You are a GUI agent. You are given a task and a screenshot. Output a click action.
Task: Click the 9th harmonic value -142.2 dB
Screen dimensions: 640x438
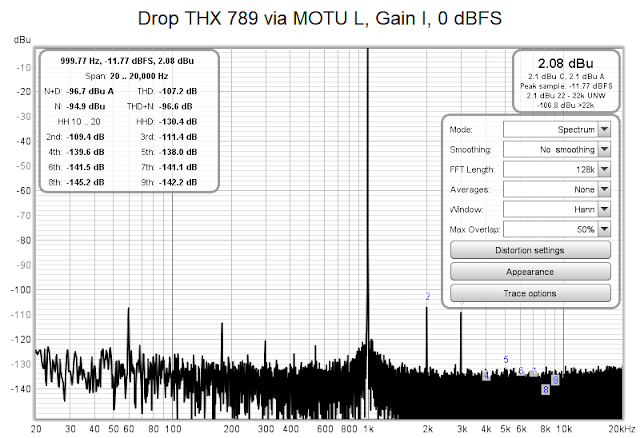tap(178, 182)
